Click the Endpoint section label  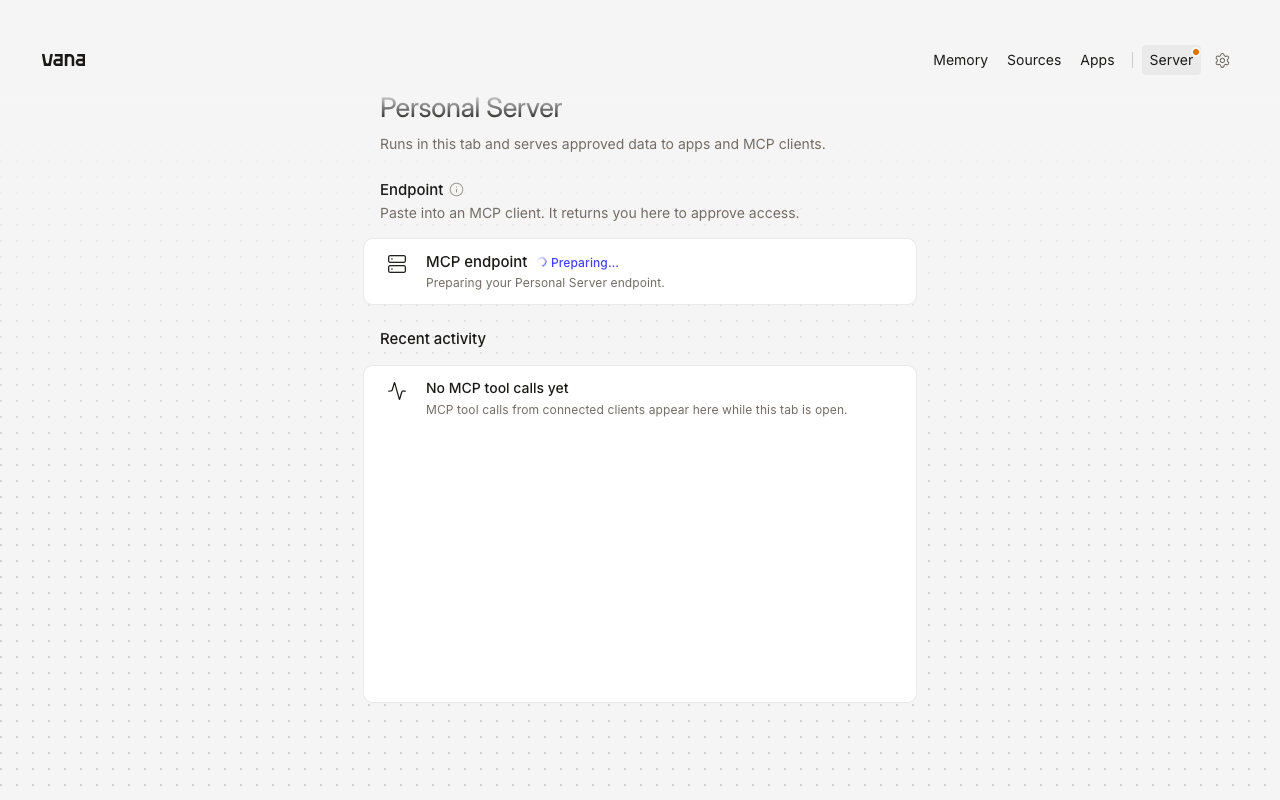tap(411, 190)
